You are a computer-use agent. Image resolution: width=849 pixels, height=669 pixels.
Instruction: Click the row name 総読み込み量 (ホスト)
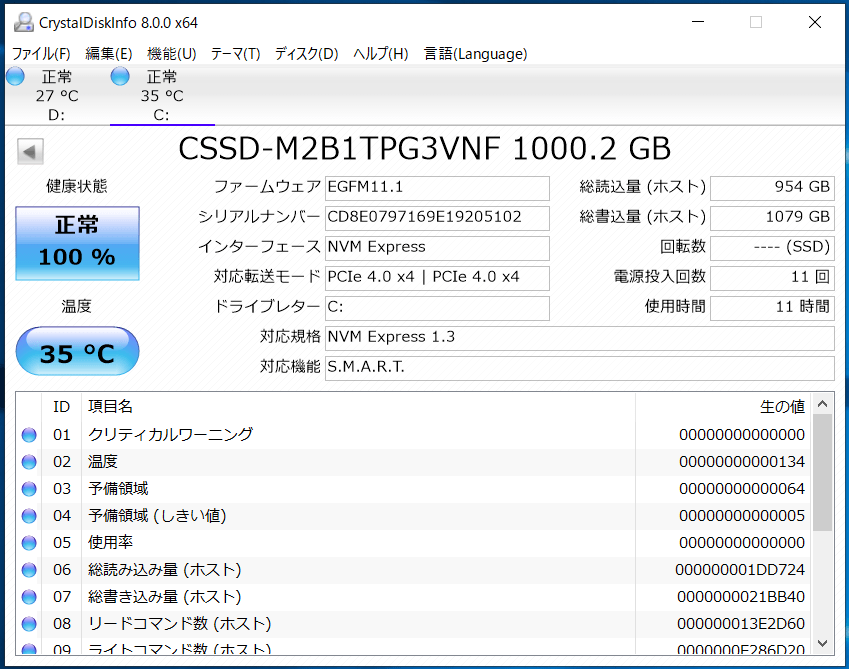[165, 570]
